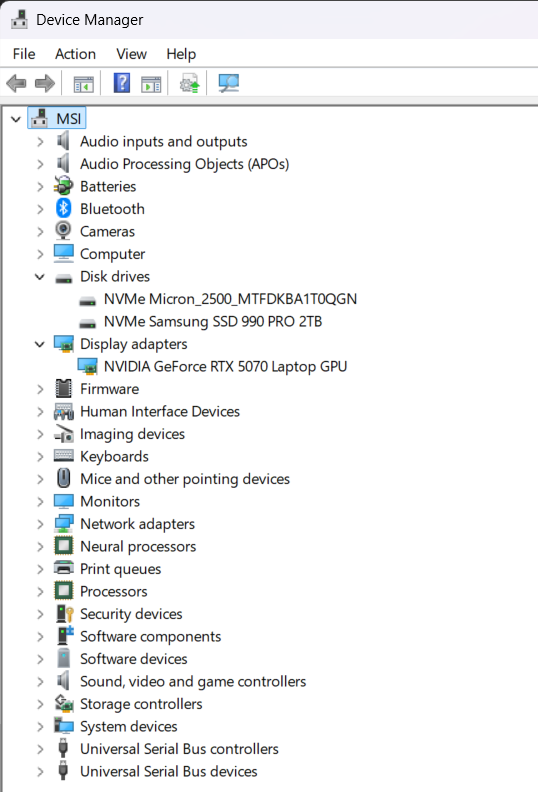Collapse the MSI root node
Viewport: 538px width, 792px height.
(x=16, y=119)
